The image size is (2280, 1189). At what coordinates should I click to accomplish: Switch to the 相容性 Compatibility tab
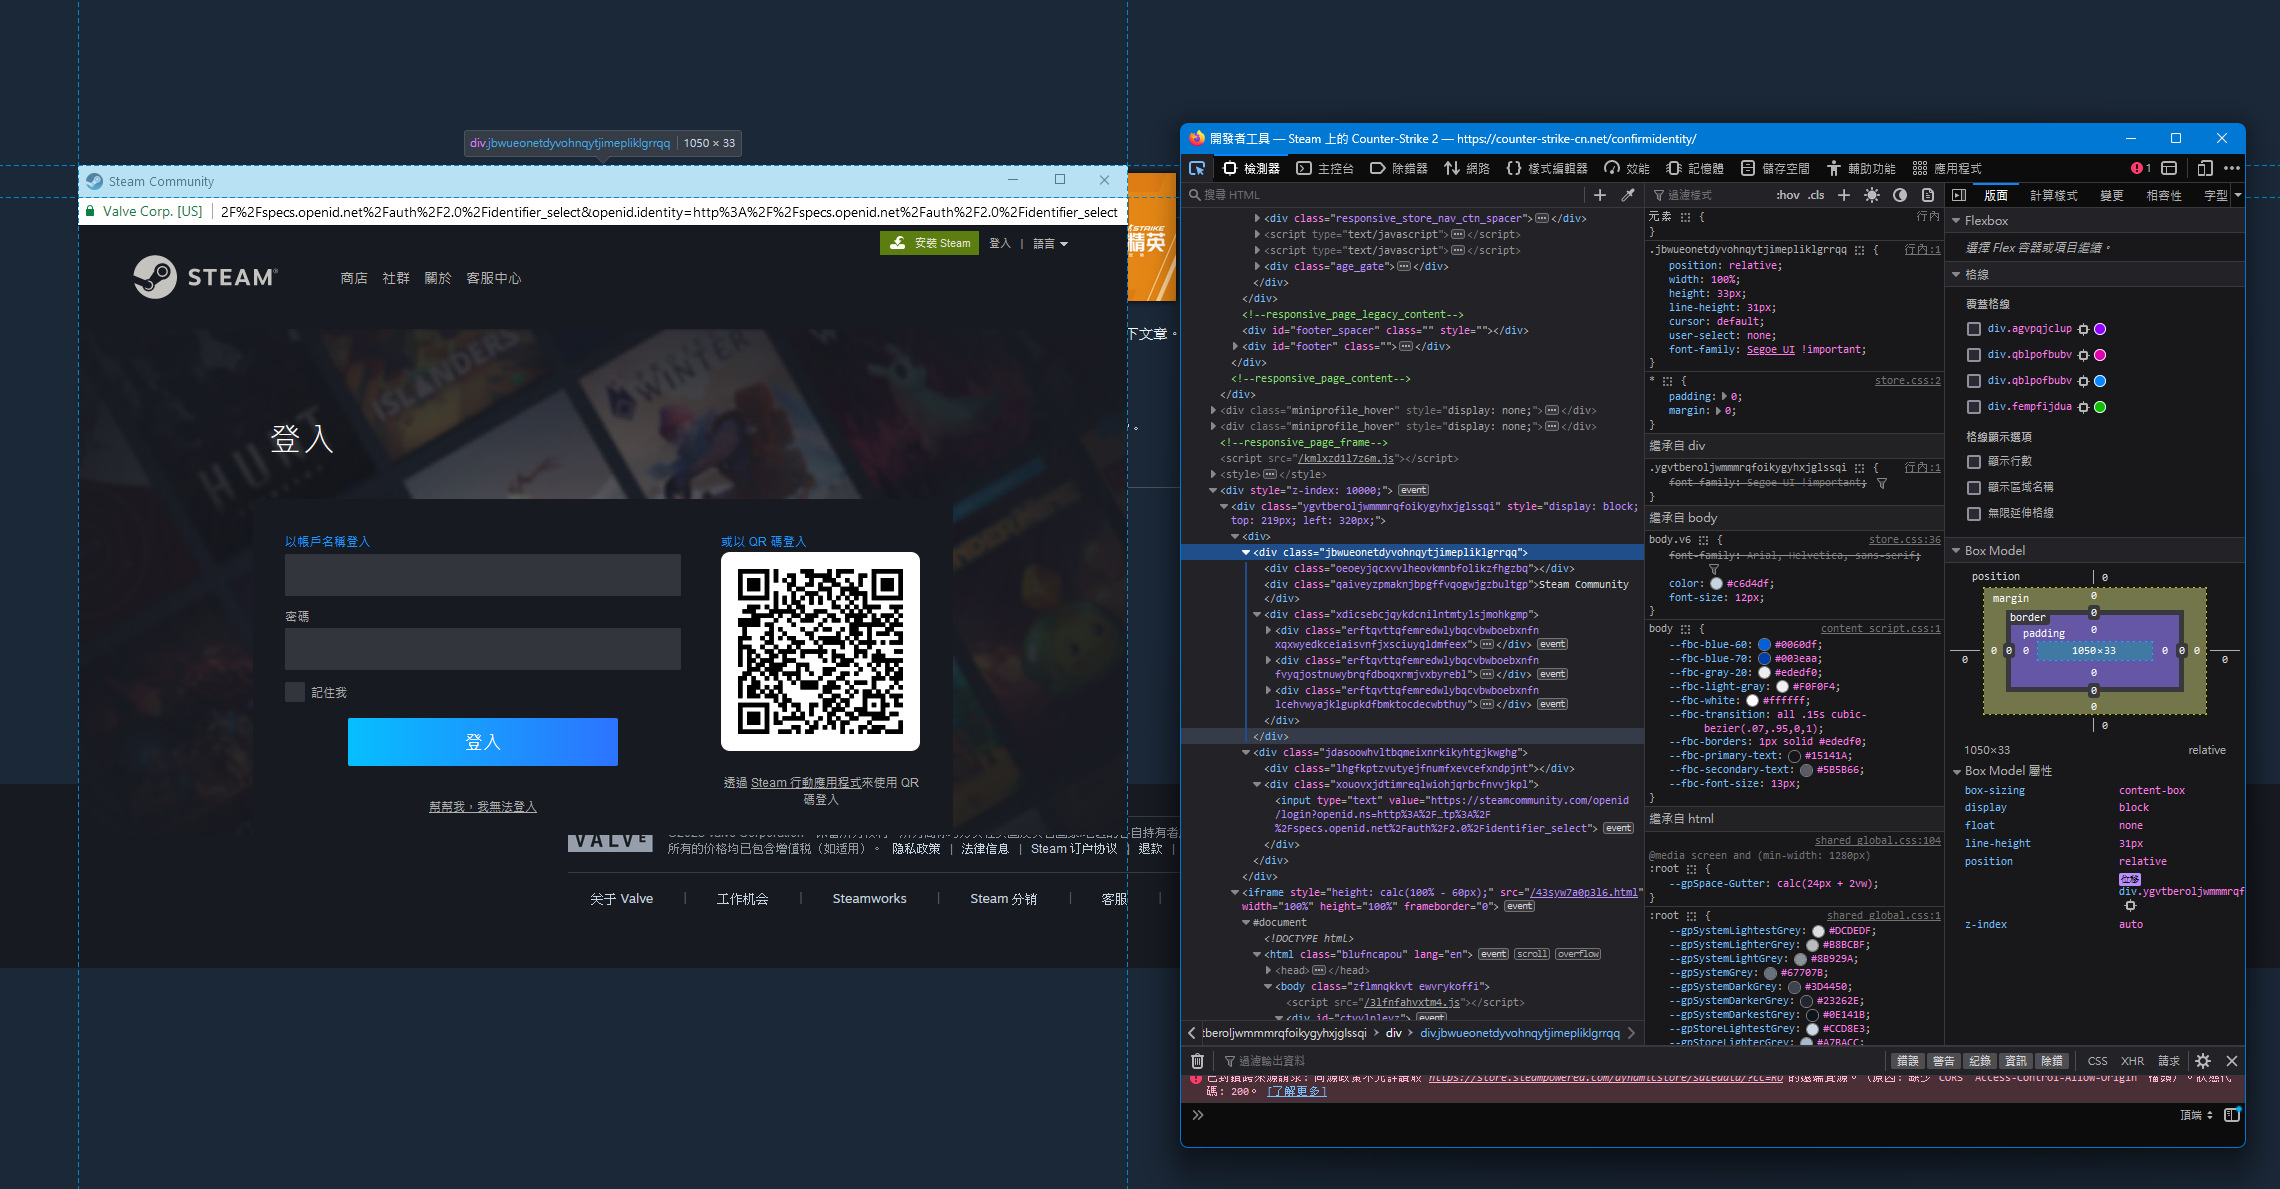click(2164, 195)
